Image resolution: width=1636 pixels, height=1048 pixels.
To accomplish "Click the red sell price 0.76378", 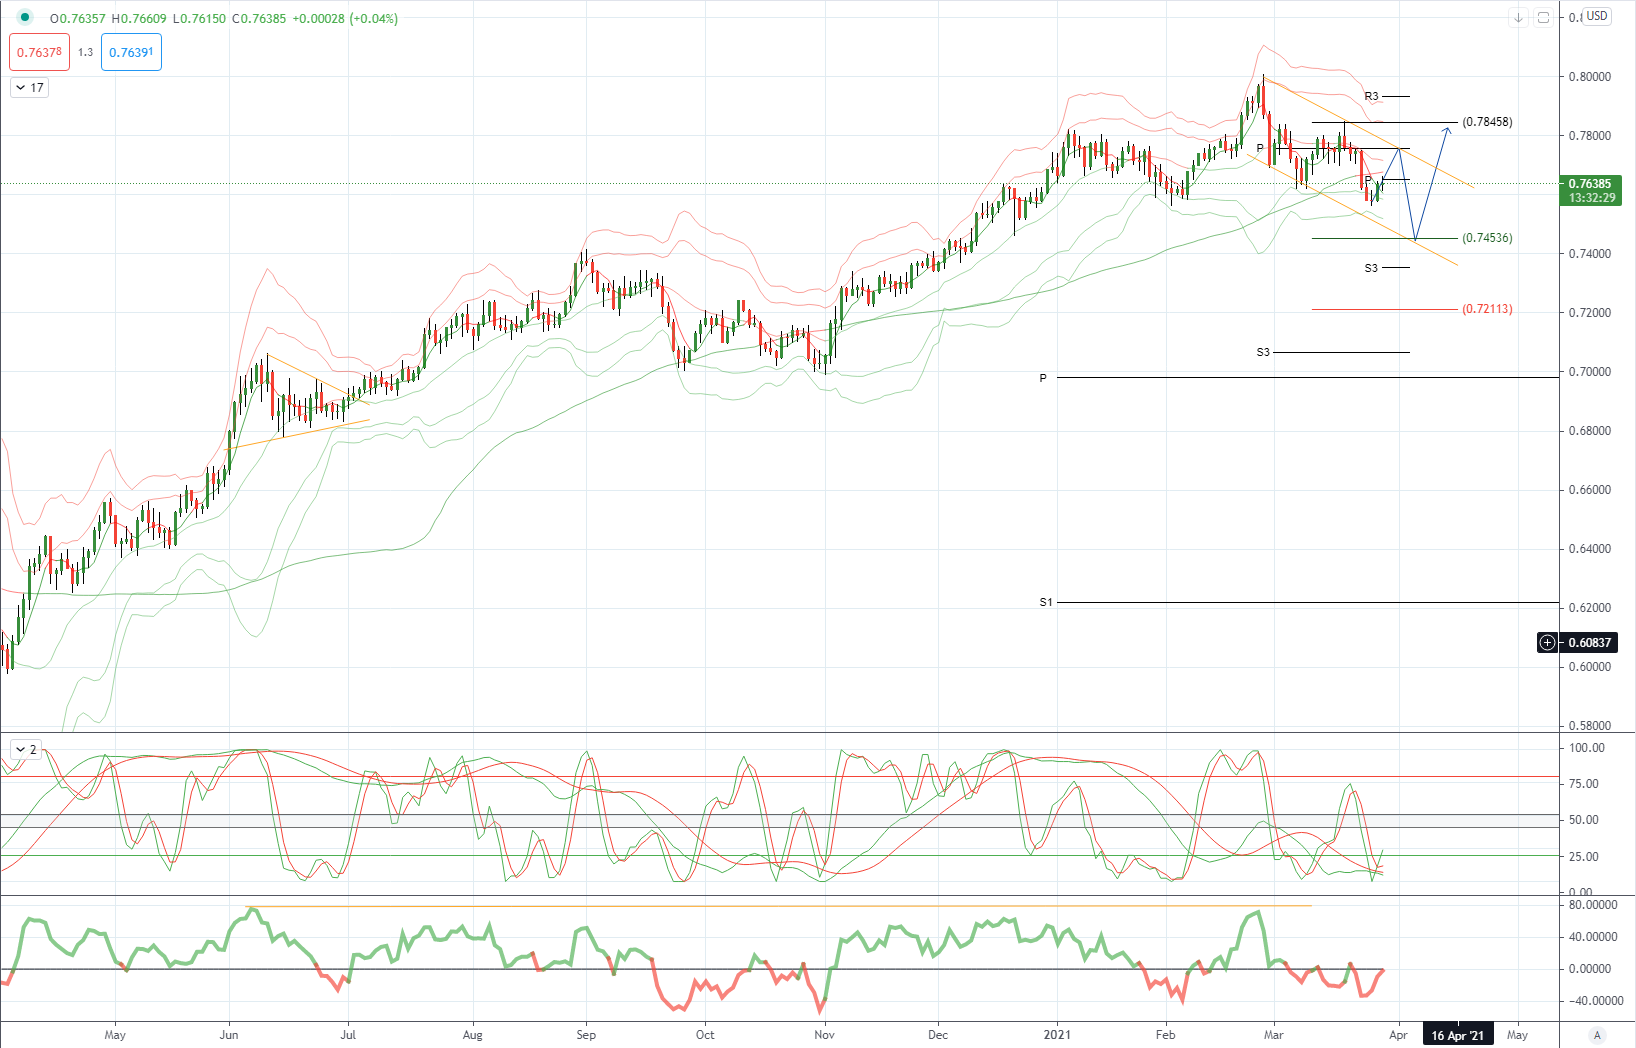I will click(x=39, y=52).
